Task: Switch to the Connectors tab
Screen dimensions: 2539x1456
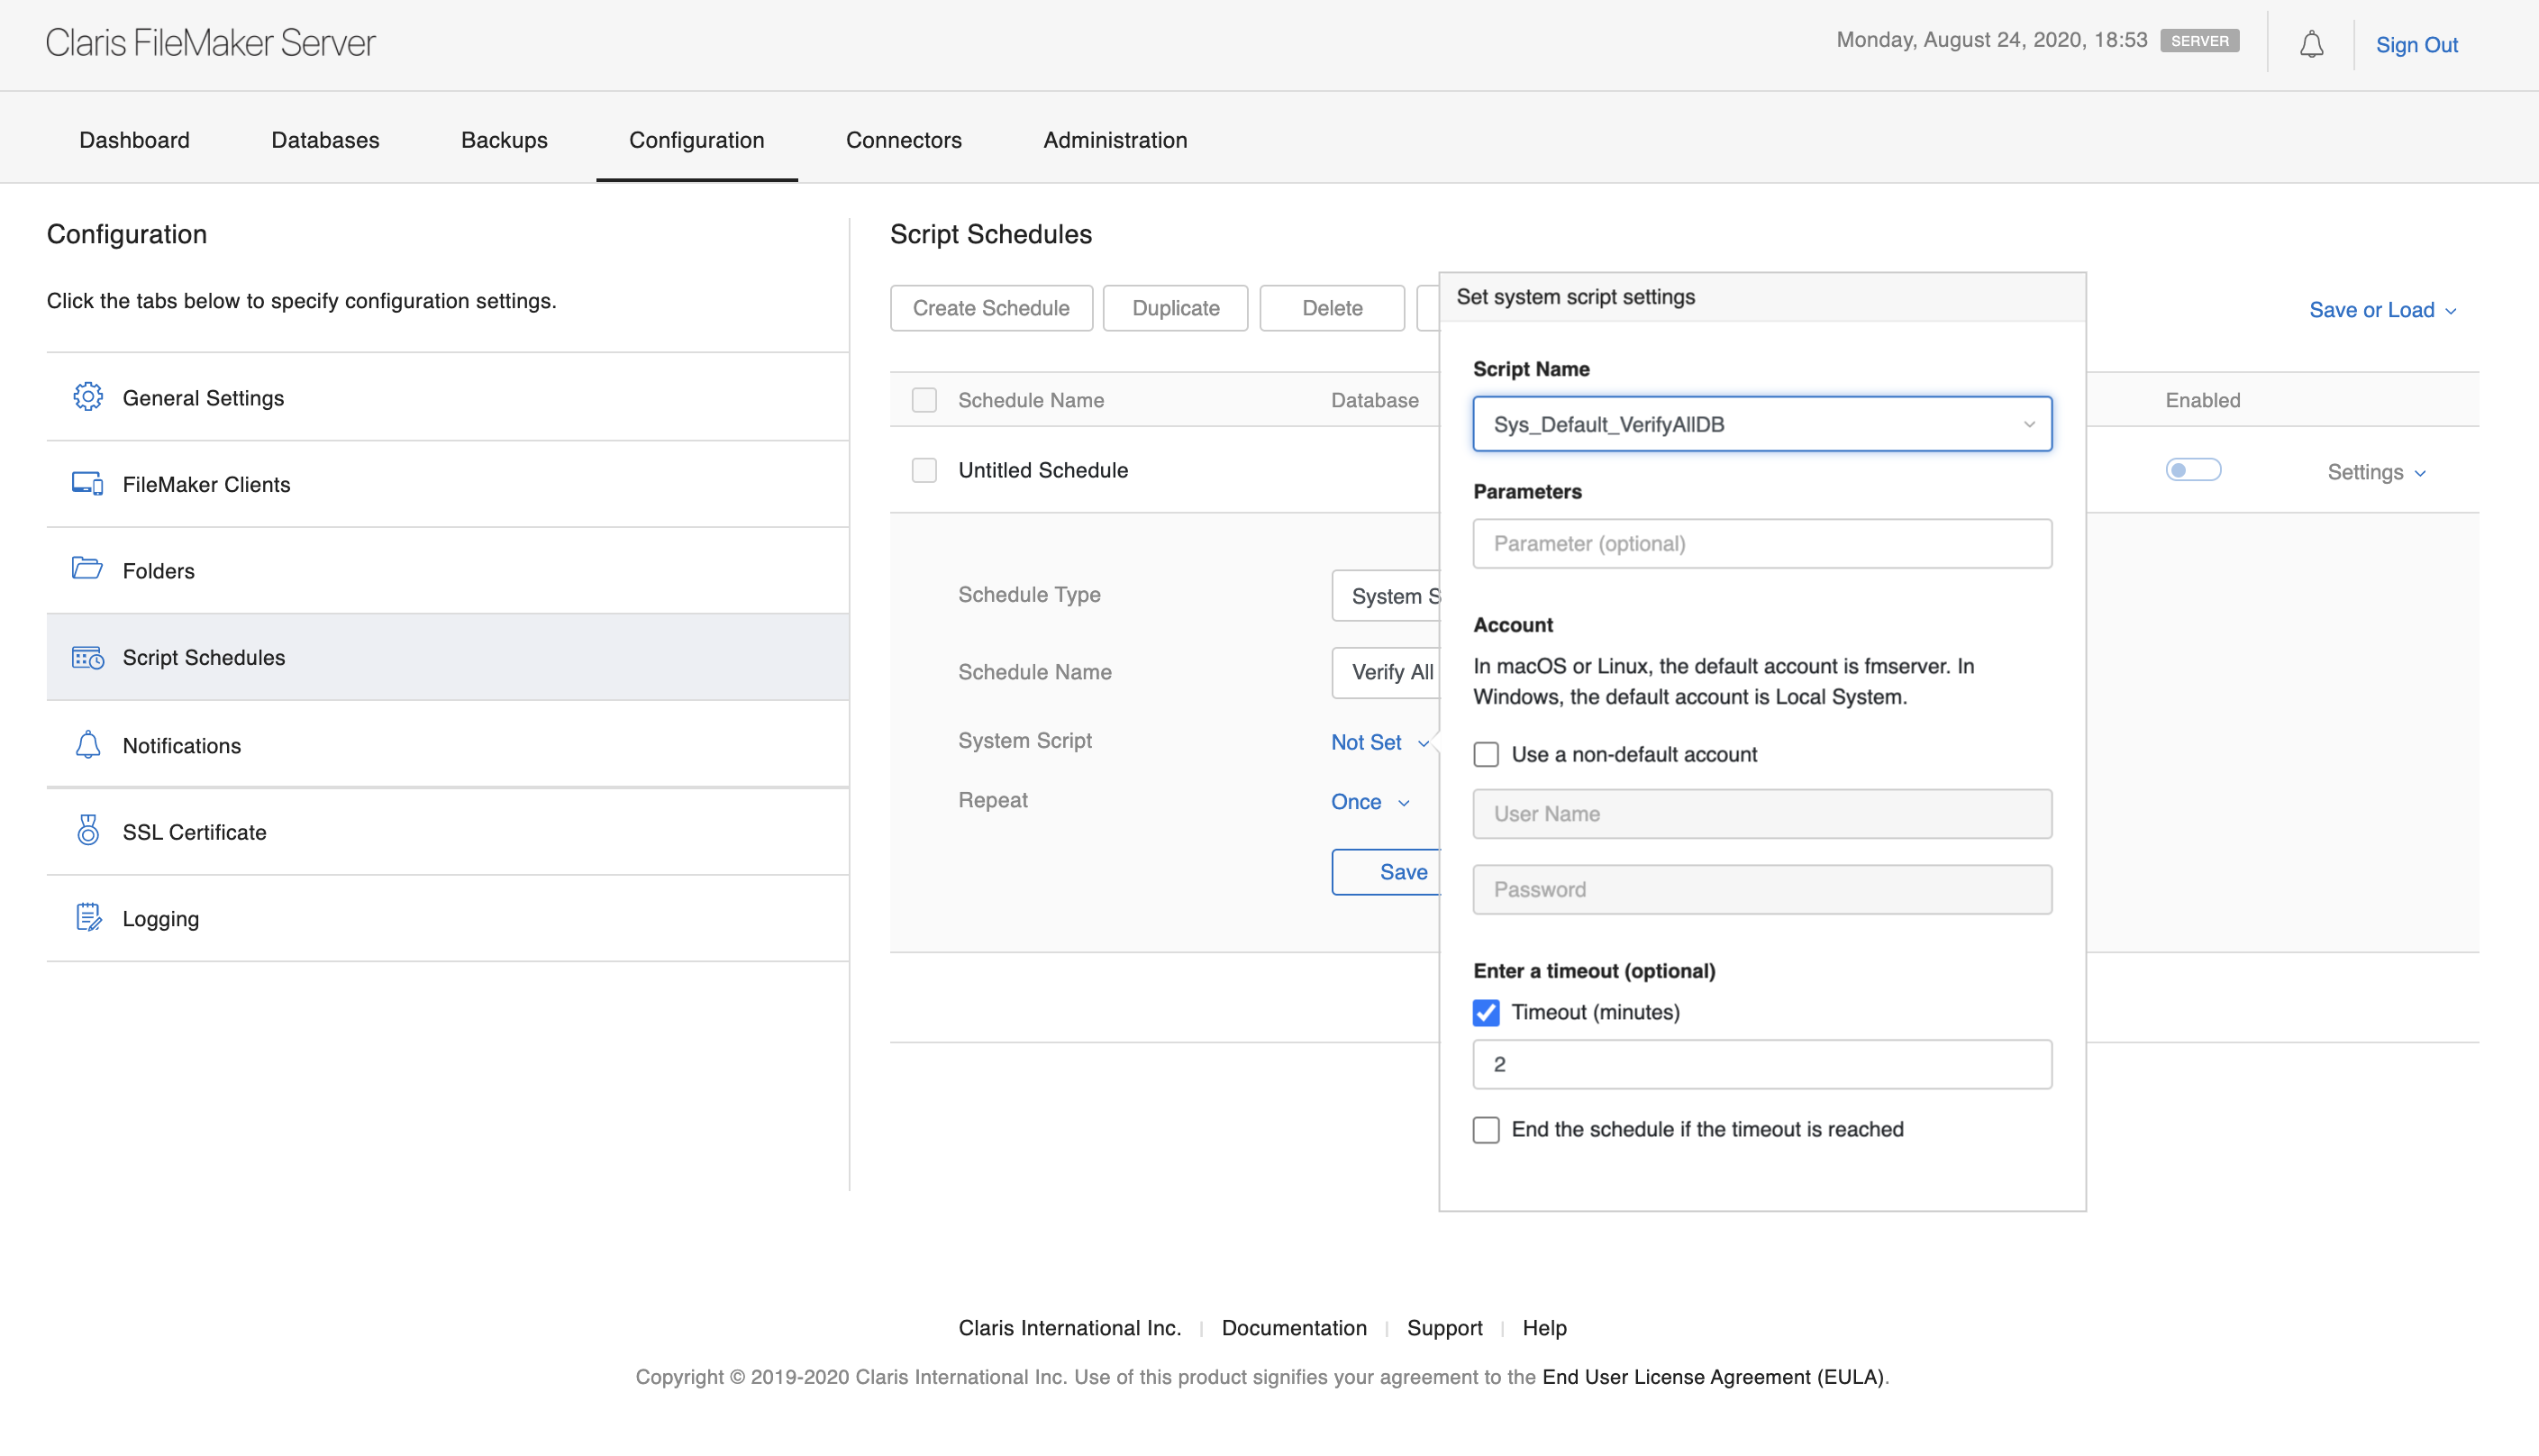Action: (x=903, y=140)
